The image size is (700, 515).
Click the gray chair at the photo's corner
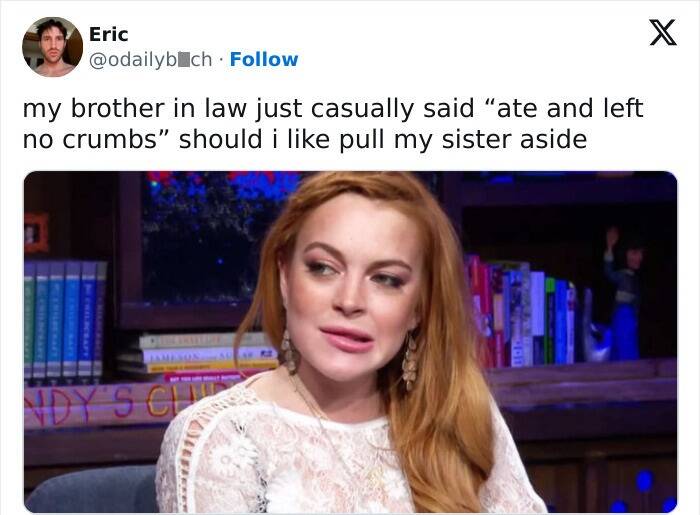click(x=92, y=489)
